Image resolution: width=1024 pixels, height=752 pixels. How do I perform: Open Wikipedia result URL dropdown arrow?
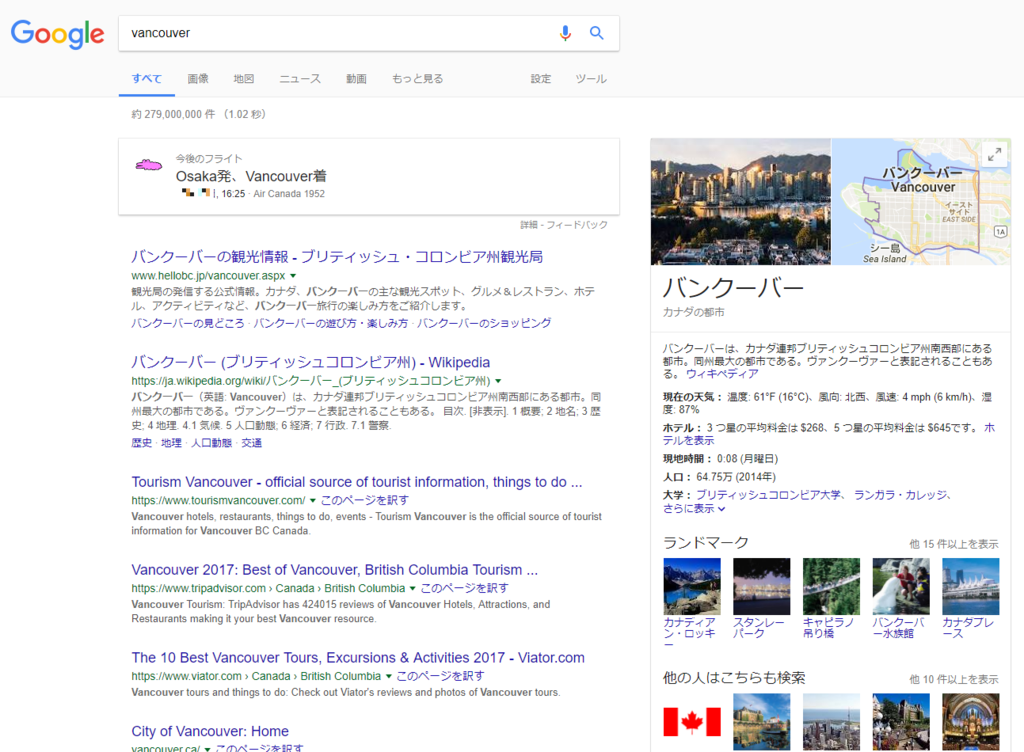click(x=498, y=381)
